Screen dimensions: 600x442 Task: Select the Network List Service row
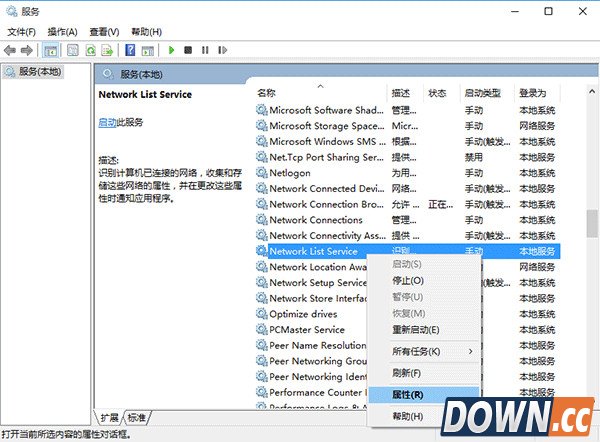(x=408, y=251)
